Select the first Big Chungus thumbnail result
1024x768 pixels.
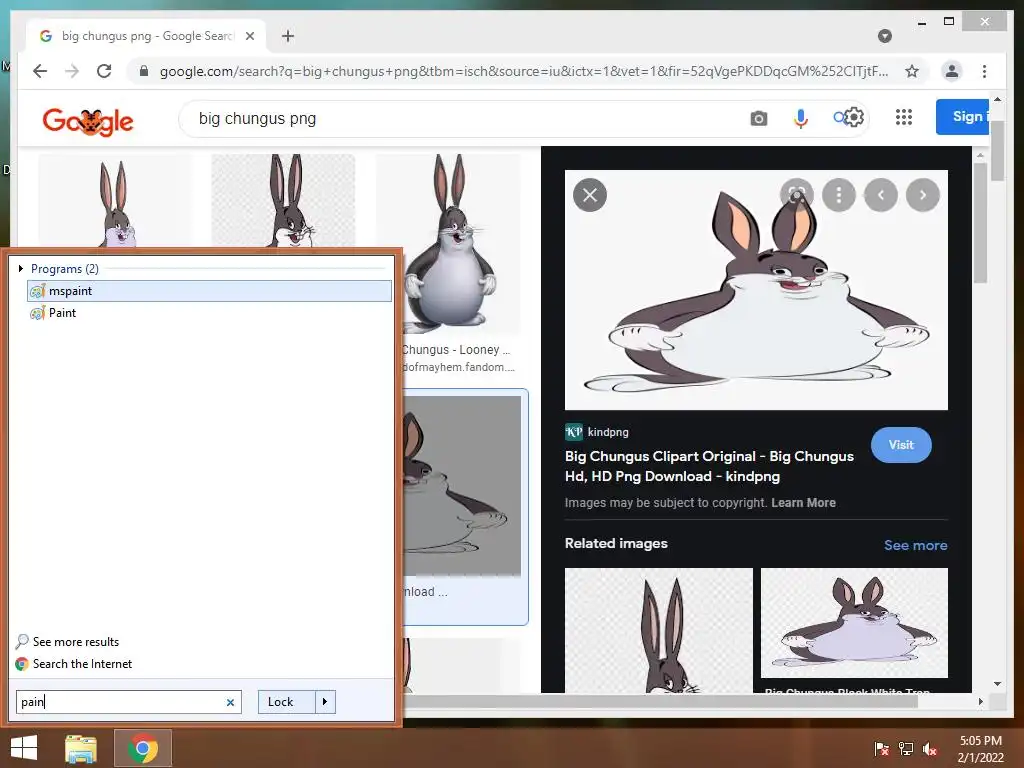[x=116, y=201]
